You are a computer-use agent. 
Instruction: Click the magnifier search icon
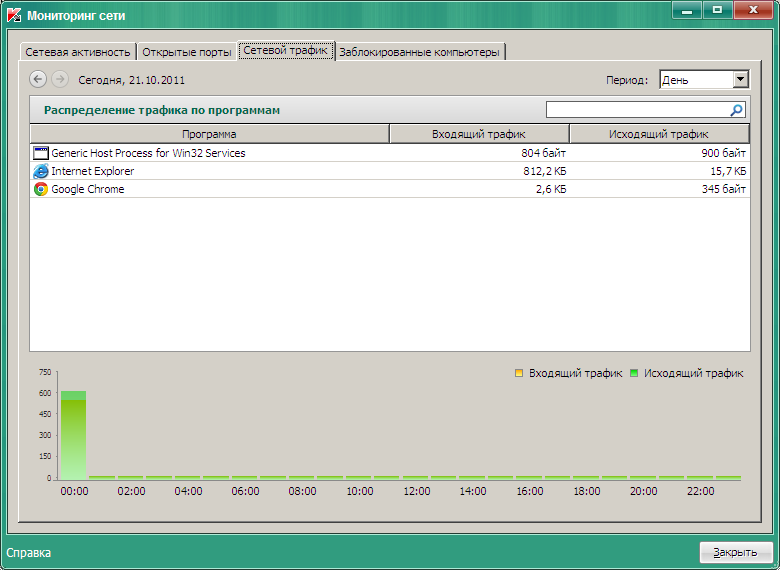(737, 110)
